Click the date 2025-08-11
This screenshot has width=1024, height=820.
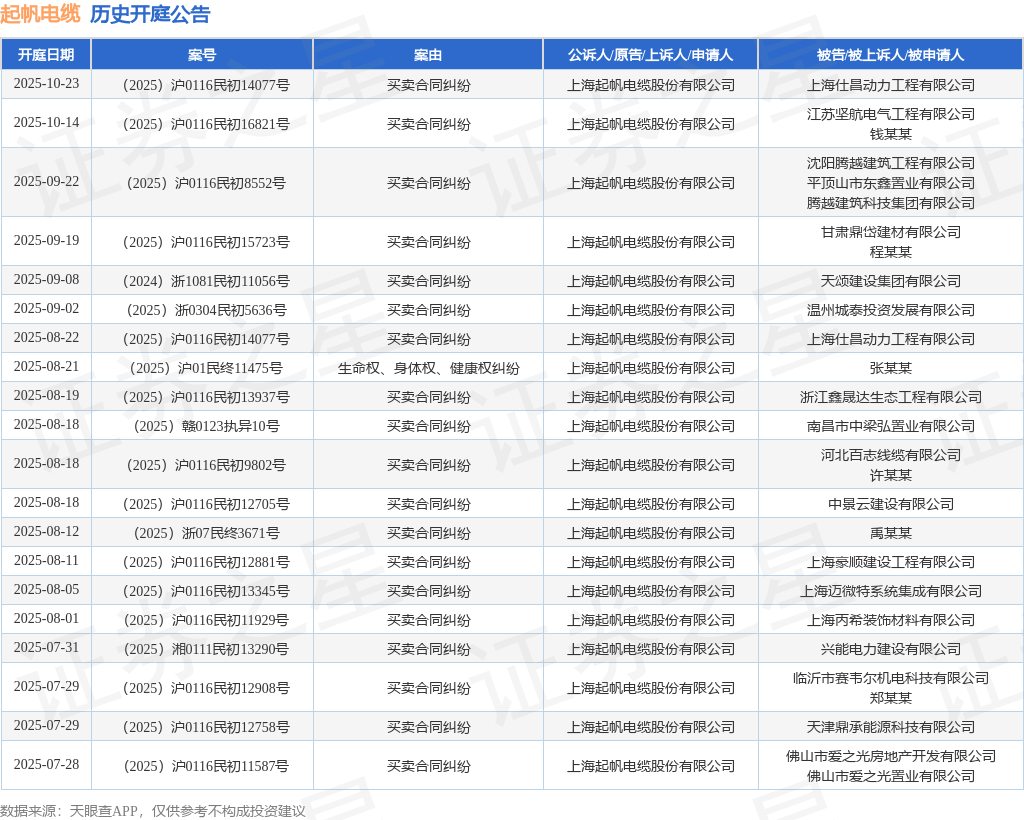point(46,561)
